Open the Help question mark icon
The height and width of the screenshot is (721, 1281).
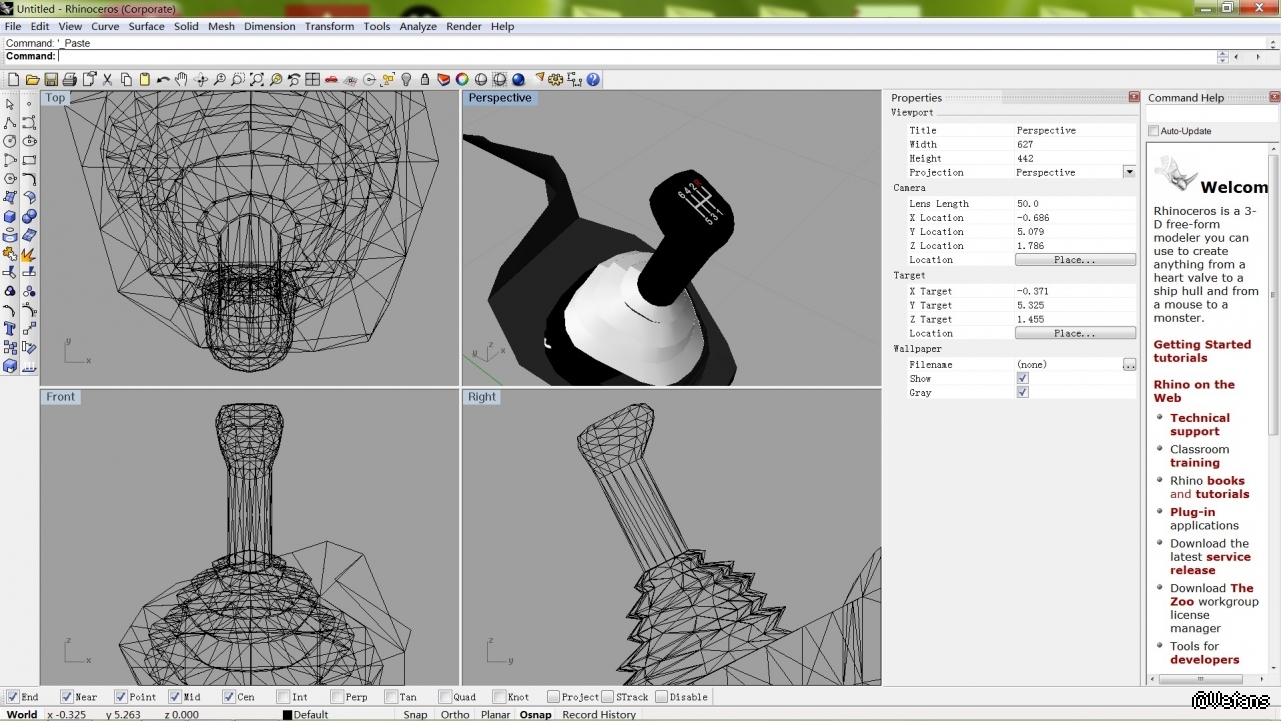[593, 80]
